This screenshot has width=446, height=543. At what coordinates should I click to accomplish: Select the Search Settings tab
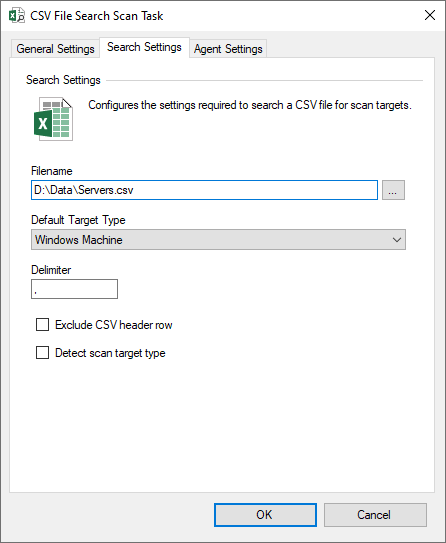tap(144, 47)
